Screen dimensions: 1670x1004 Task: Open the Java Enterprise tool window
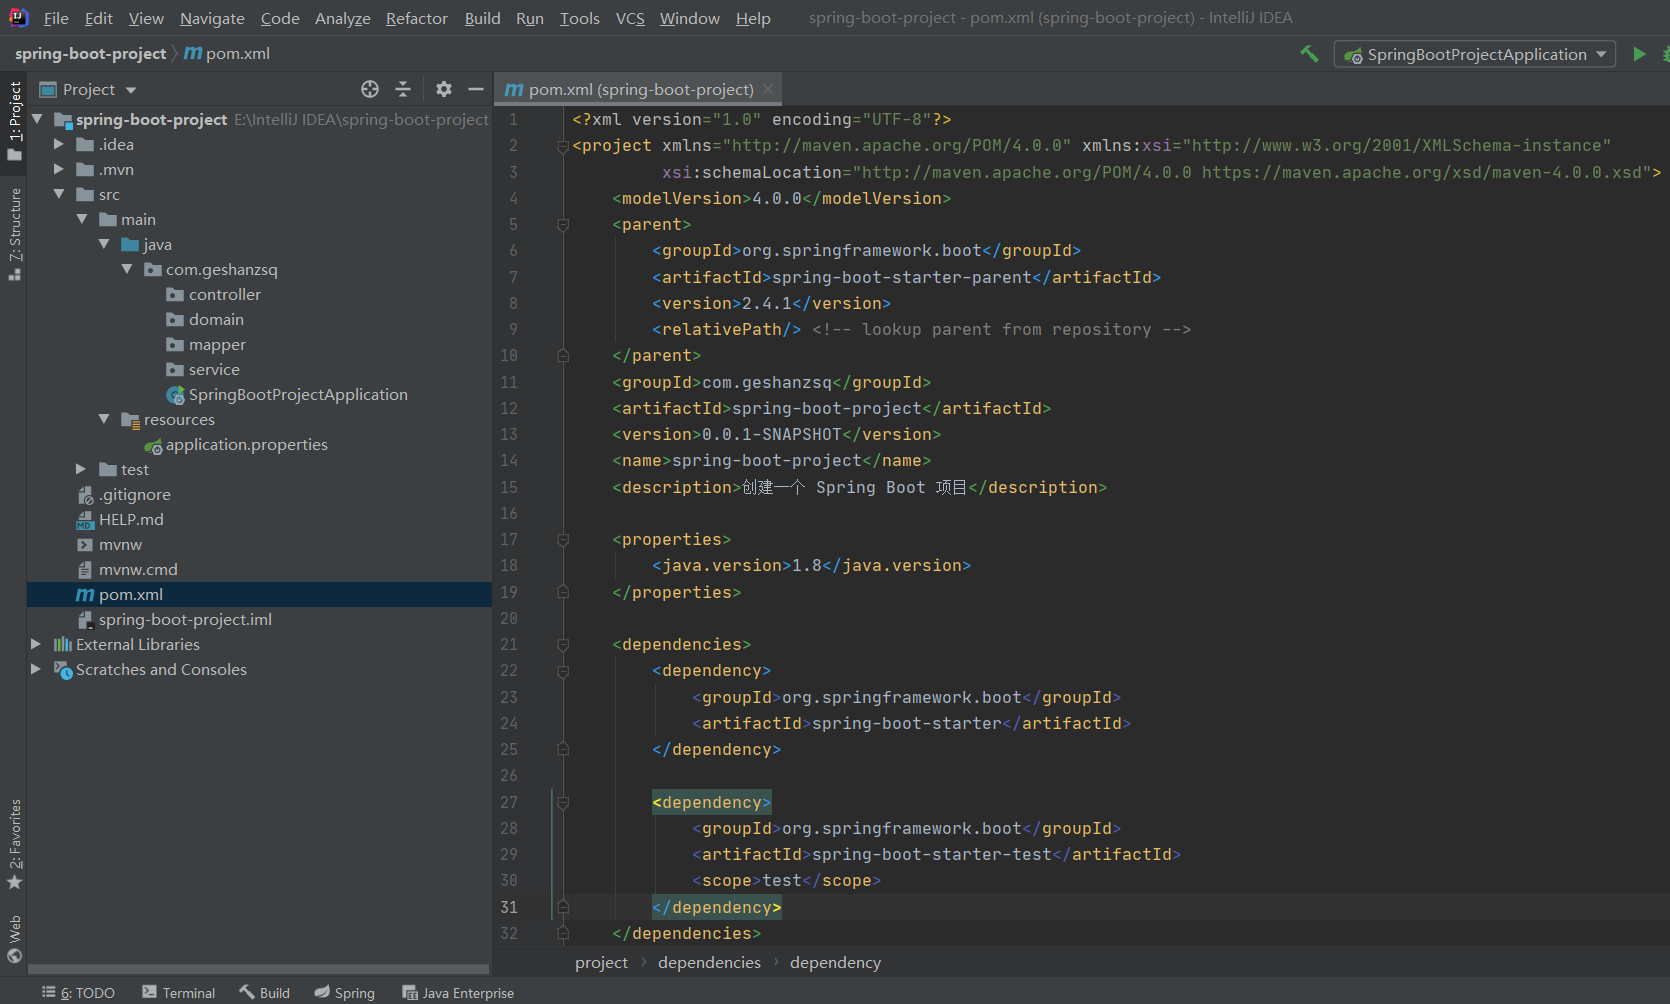(458, 992)
